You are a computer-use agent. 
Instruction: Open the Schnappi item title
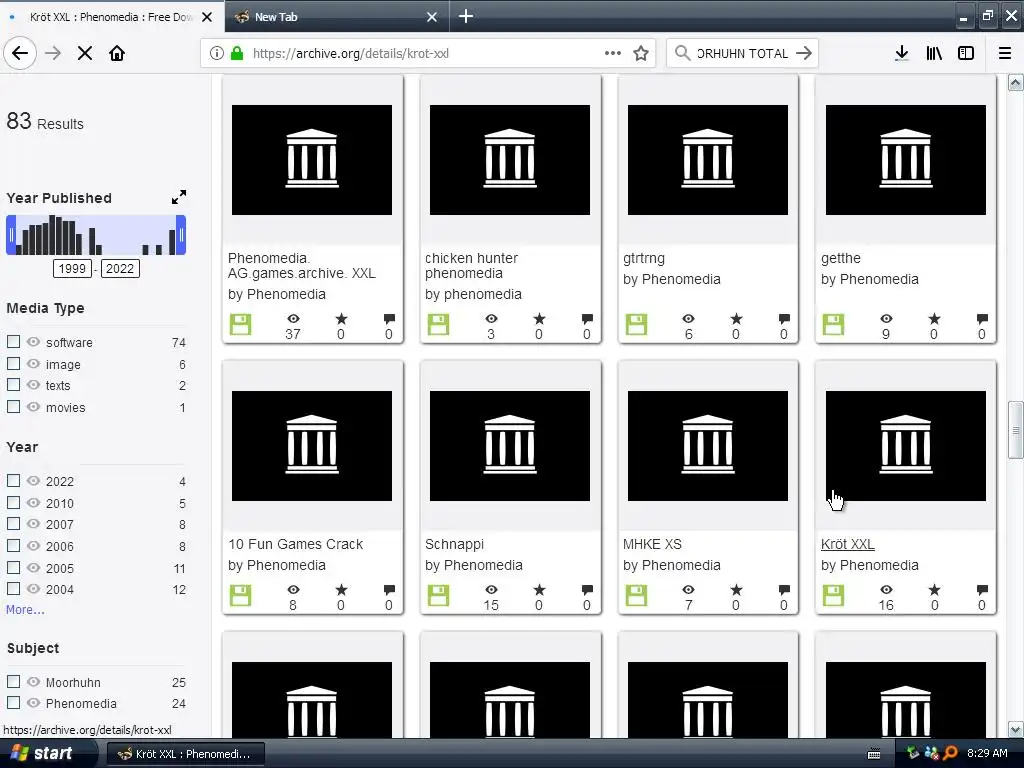click(454, 544)
